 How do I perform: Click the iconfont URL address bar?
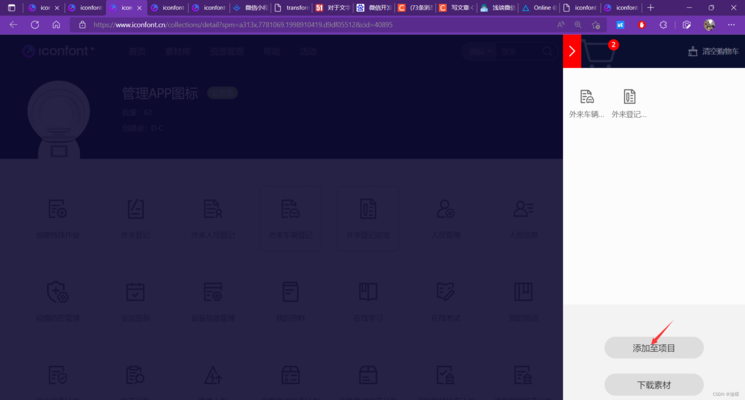tap(300, 24)
